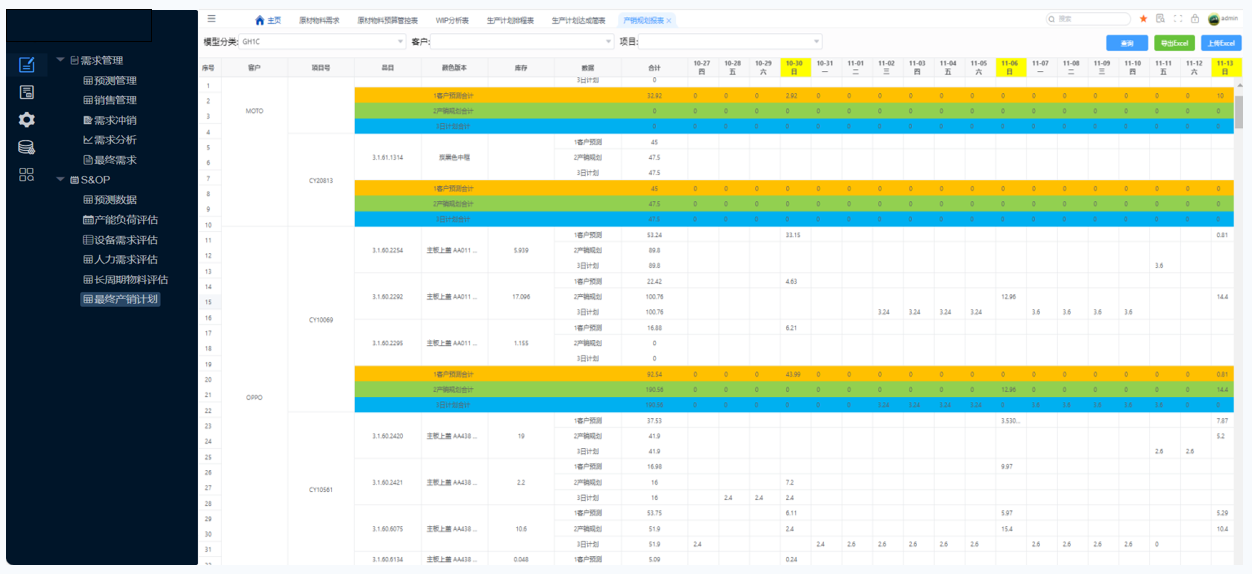
Task: Collapse the S&OP tree group
Action: (x=60, y=180)
